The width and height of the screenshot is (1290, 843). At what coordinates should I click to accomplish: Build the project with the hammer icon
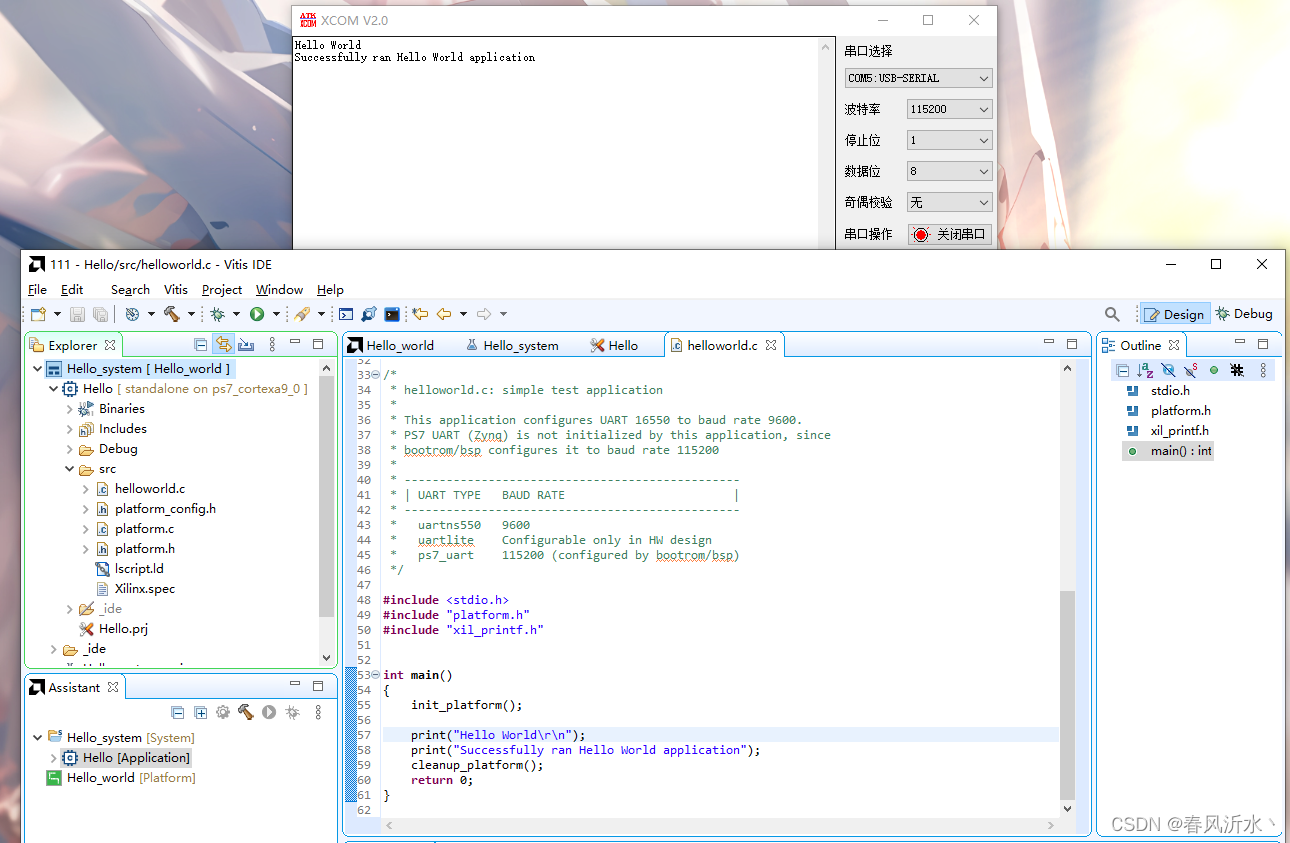(x=171, y=313)
